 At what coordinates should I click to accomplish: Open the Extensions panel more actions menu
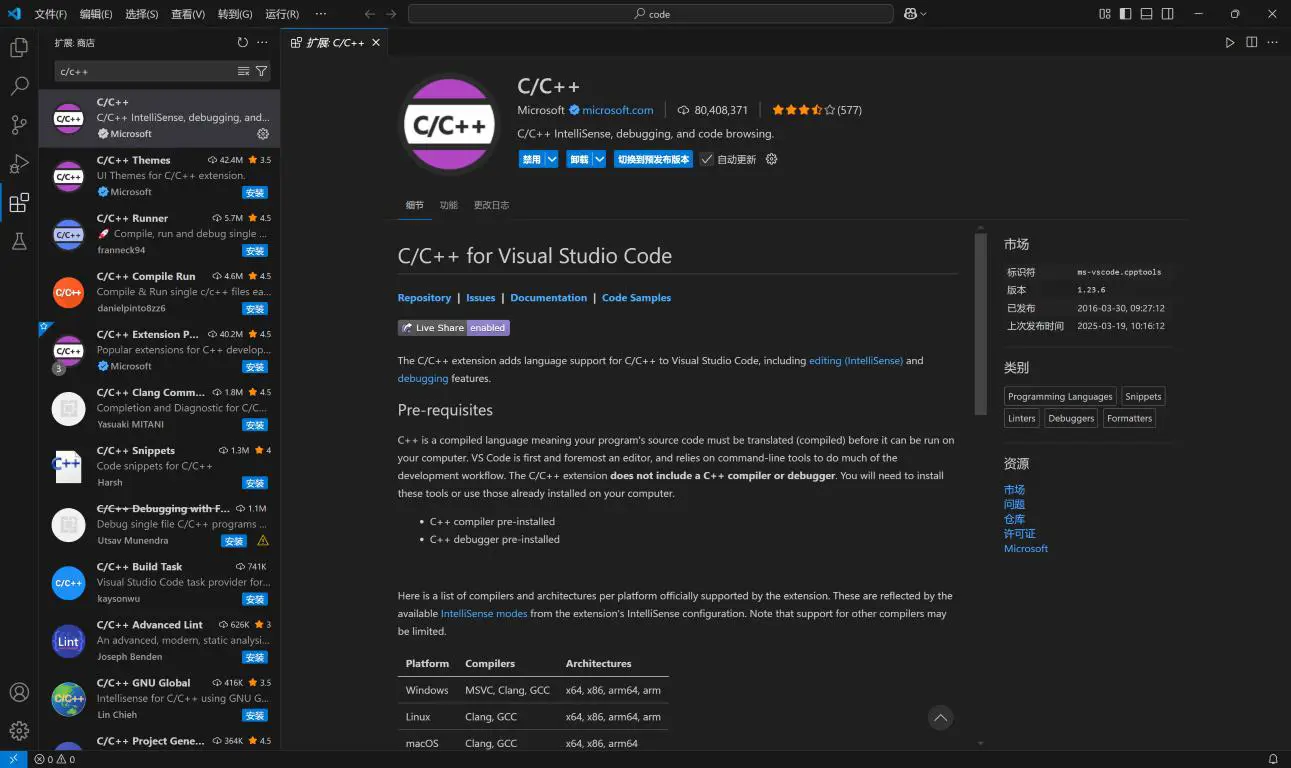(x=262, y=43)
